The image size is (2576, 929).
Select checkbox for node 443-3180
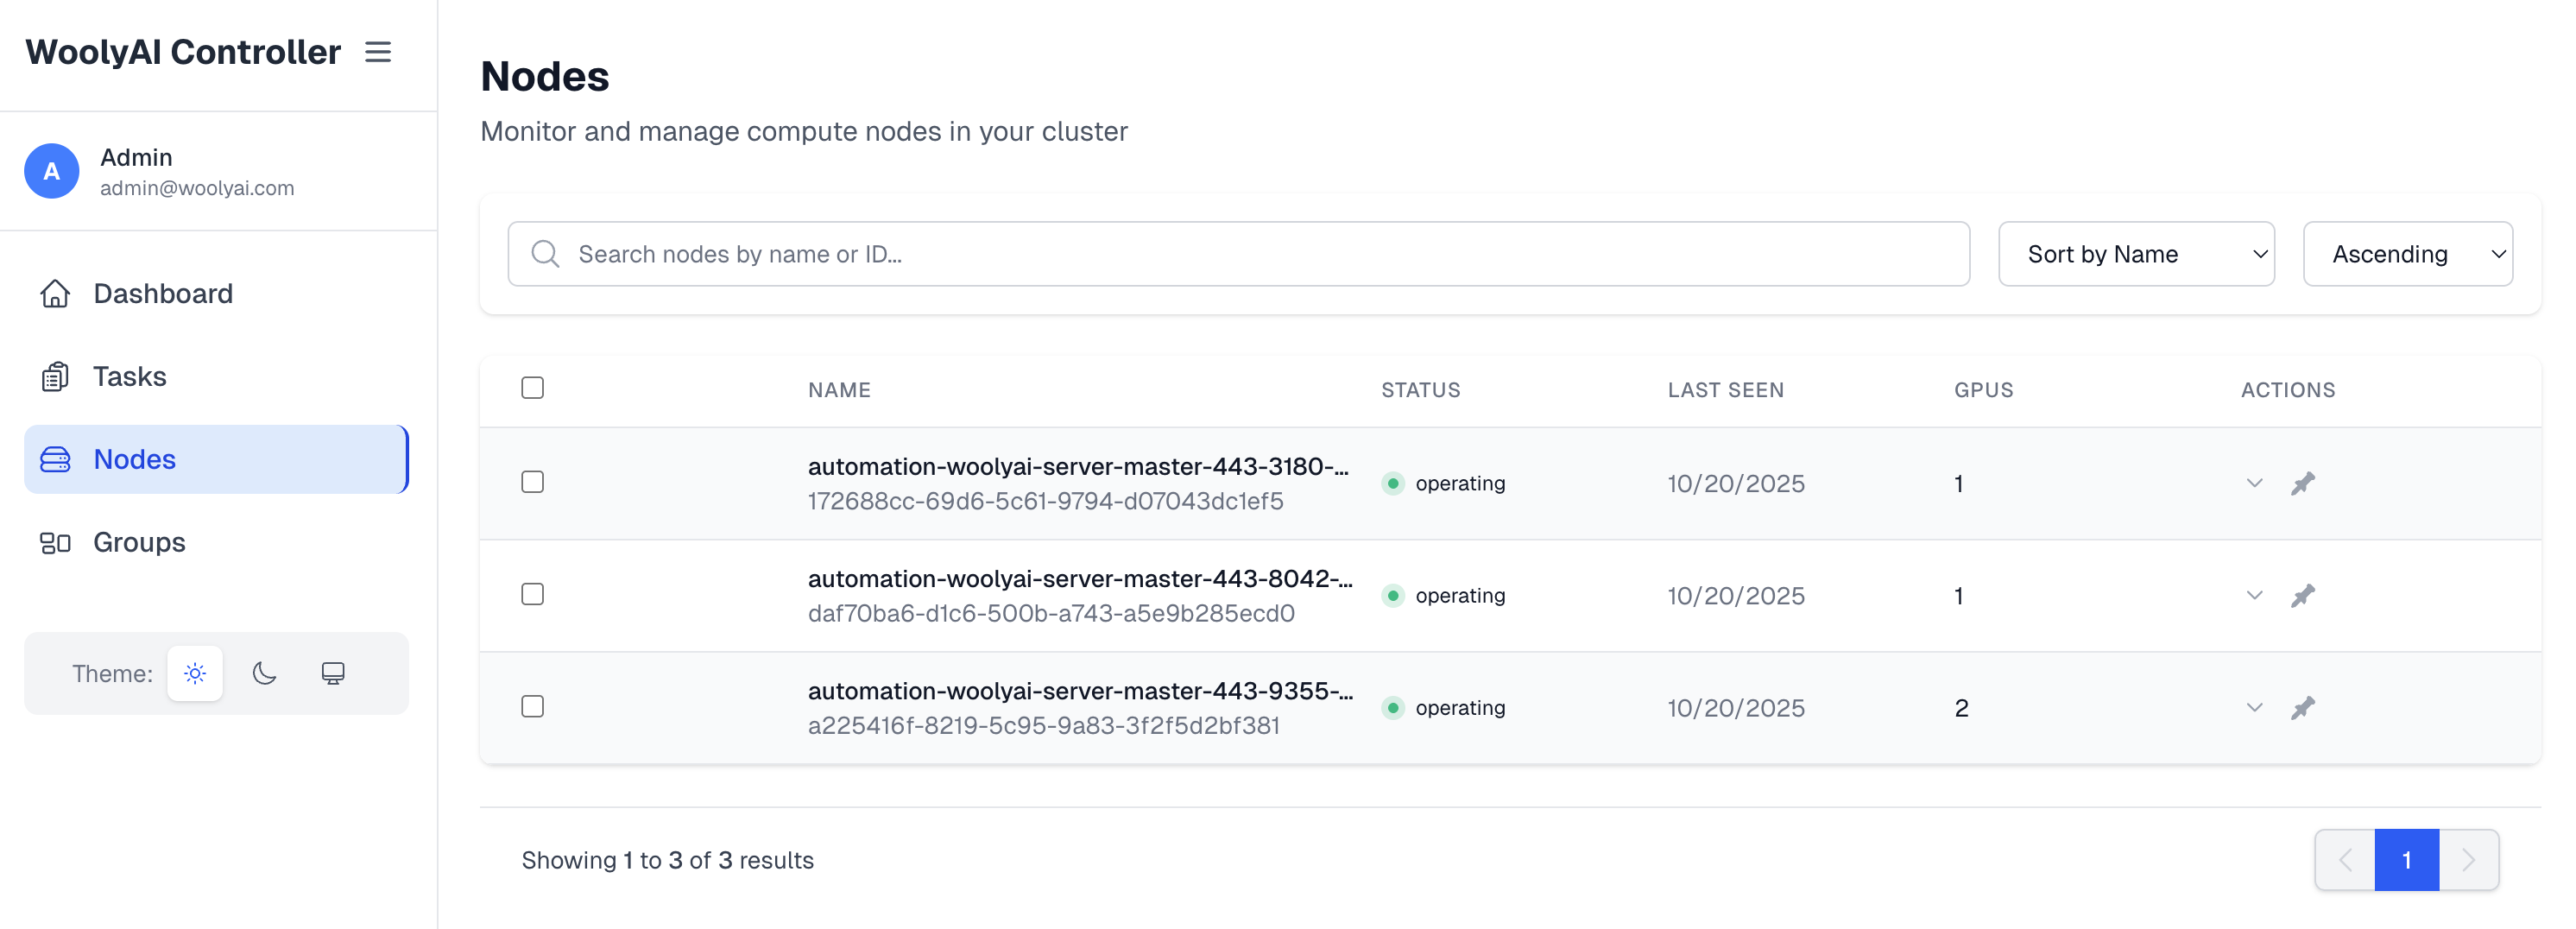click(532, 482)
